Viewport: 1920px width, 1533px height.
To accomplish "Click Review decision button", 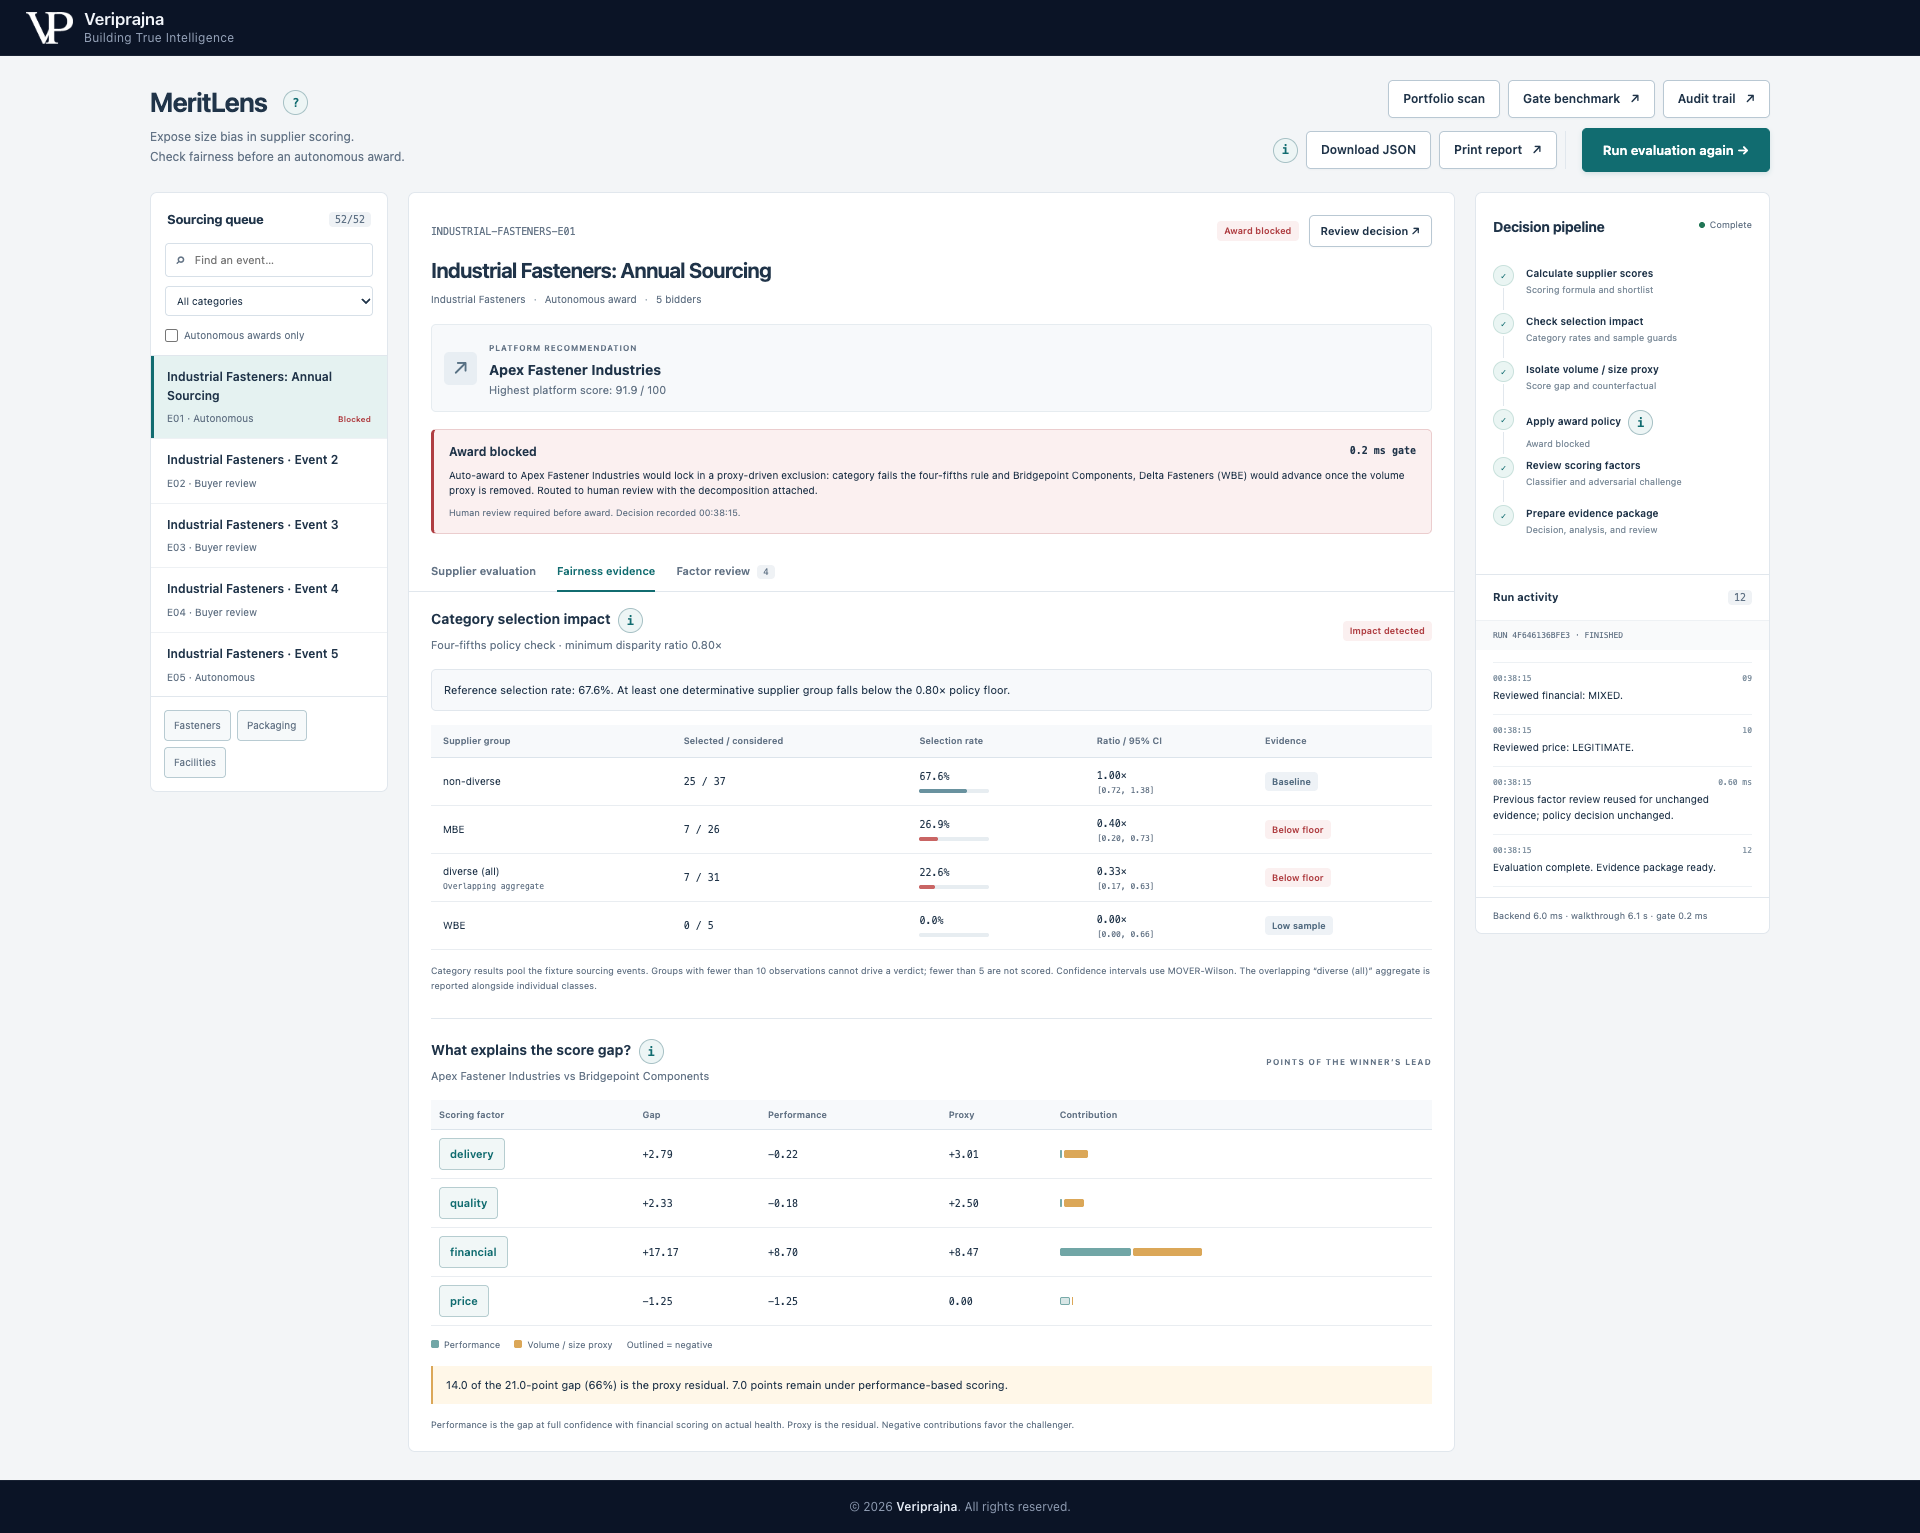I will [x=1370, y=231].
